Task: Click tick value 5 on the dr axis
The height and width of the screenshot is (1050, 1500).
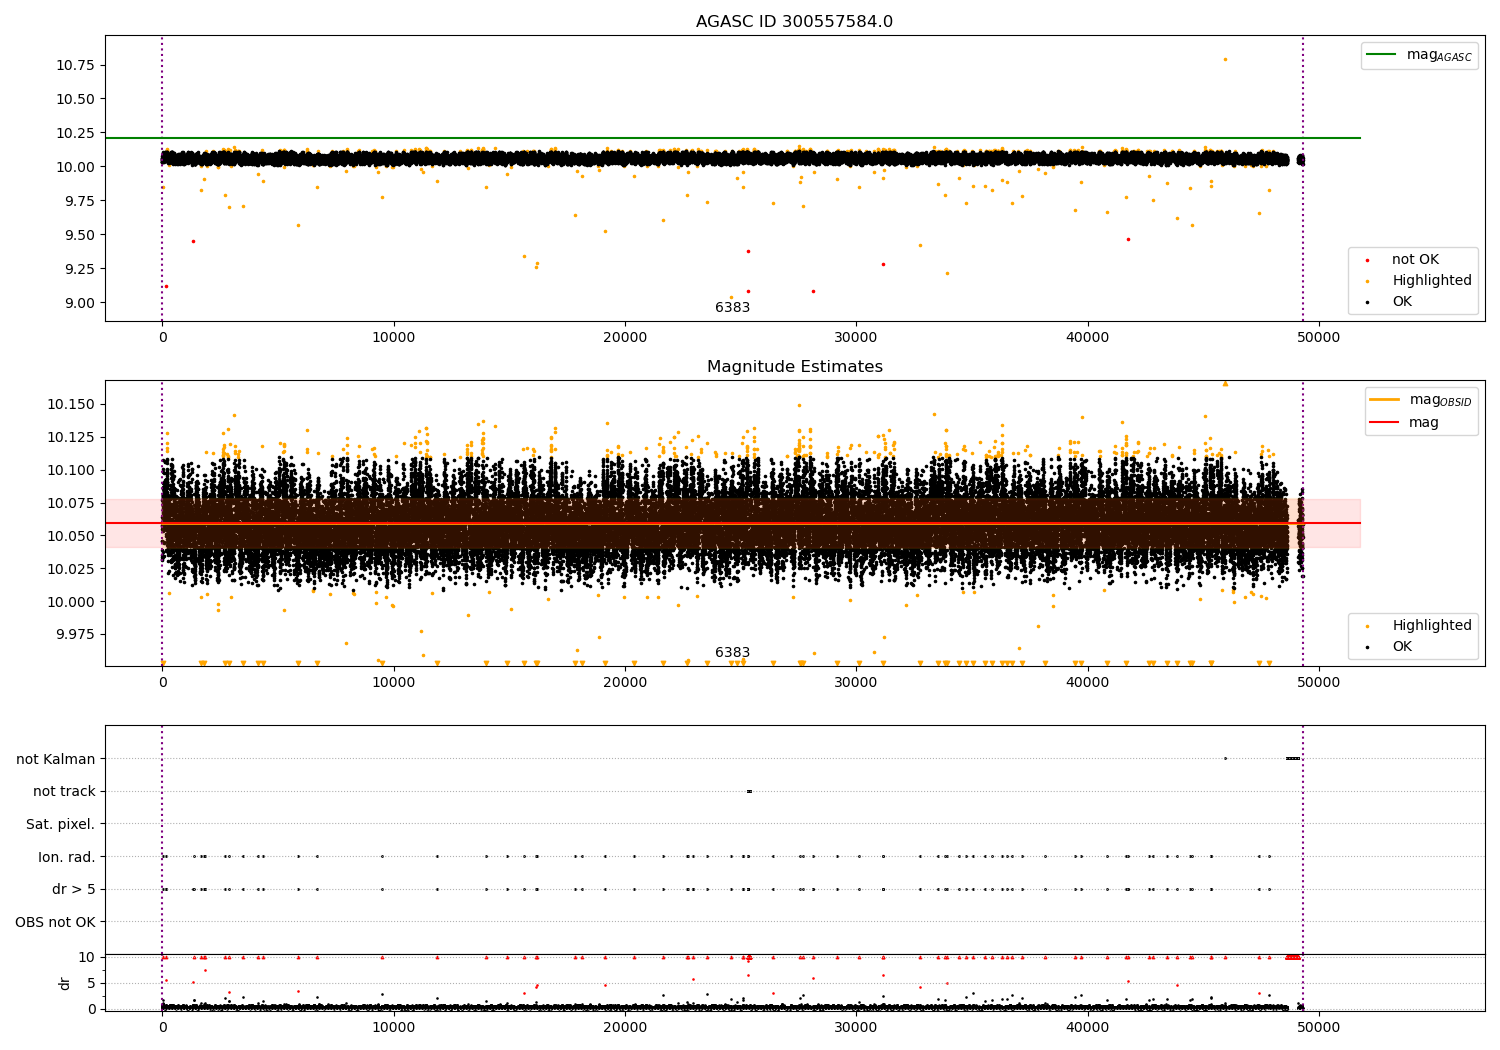Action: pyautogui.click(x=91, y=983)
